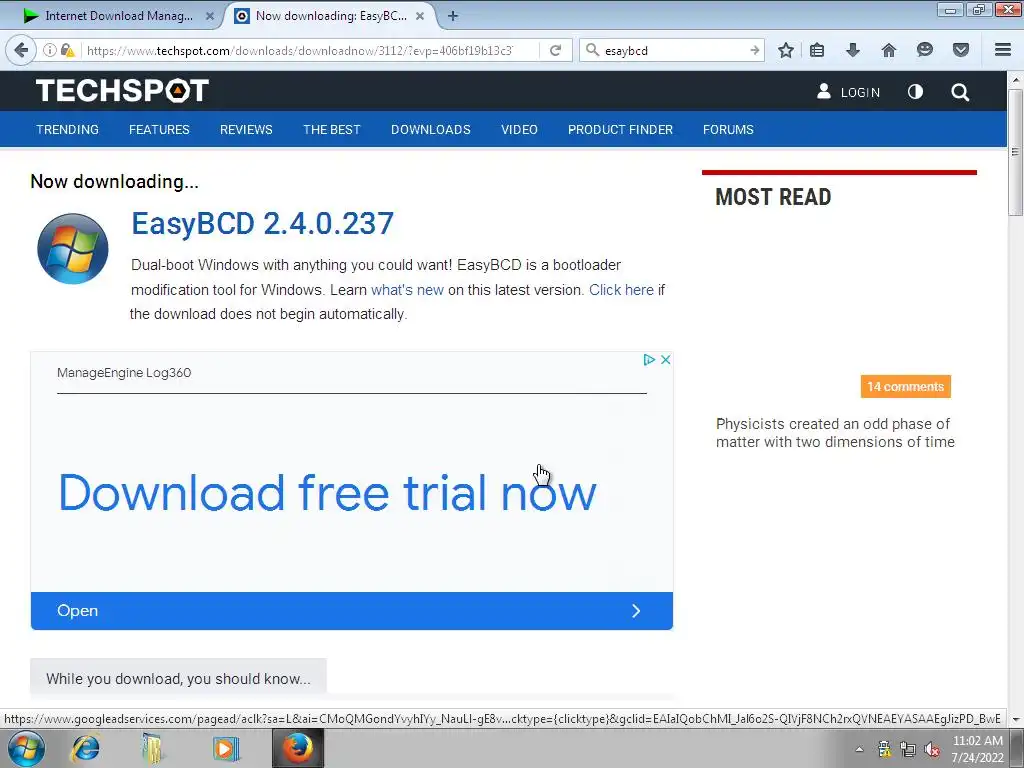The image size is (1024, 768).
Task: Close the Internet Download Manager tab
Action: point(210,16)
